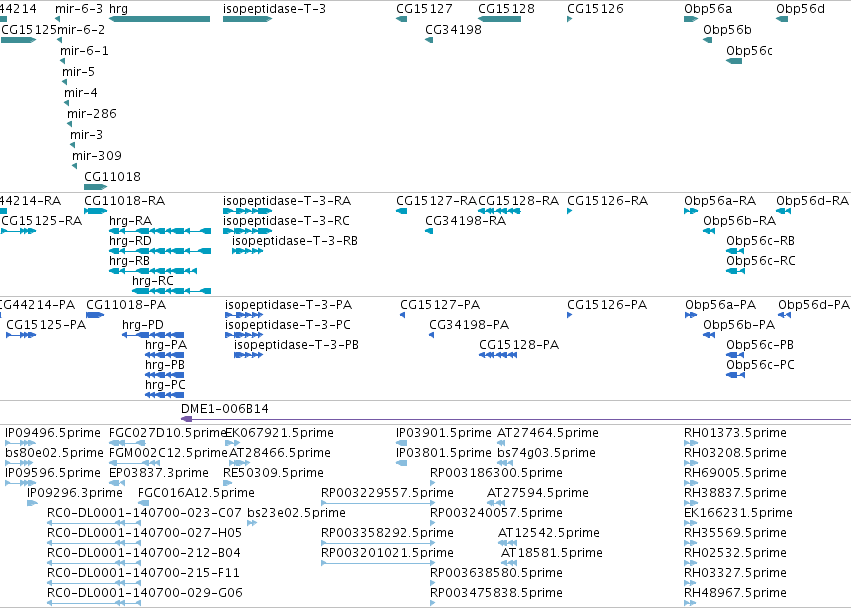
Task: Select the IP03901.5prime EST label
Action: [444, 433]
